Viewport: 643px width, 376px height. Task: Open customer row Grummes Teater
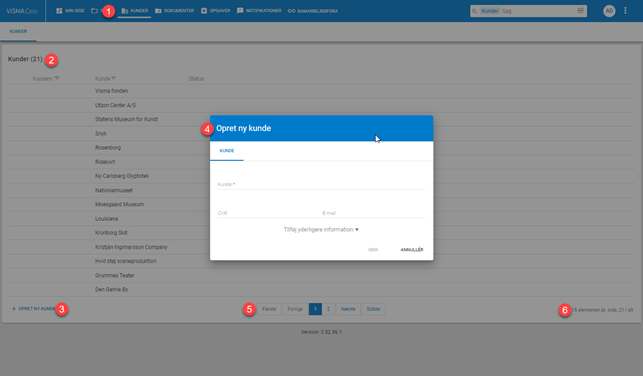[x=321, y=275]
